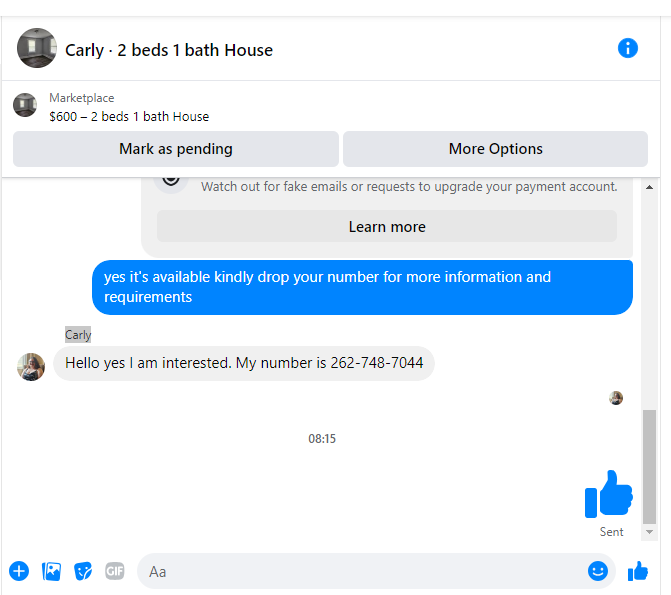Screen dimensions: 671x595
Task: Open Carly's profile picture in chat
Action: click(x=31, y=367)
